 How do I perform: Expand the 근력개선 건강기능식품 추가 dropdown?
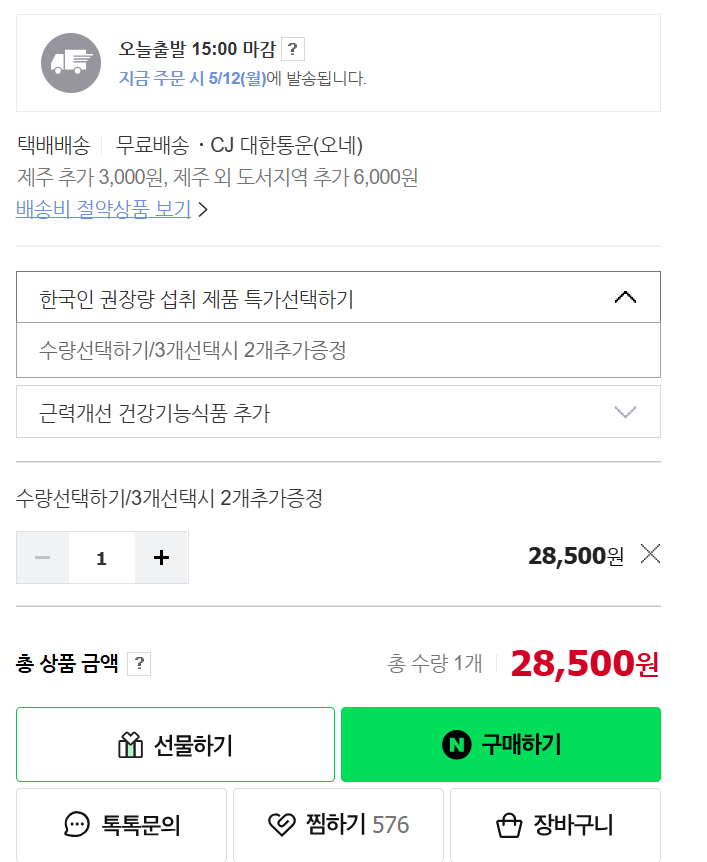(x=338, y=412)
